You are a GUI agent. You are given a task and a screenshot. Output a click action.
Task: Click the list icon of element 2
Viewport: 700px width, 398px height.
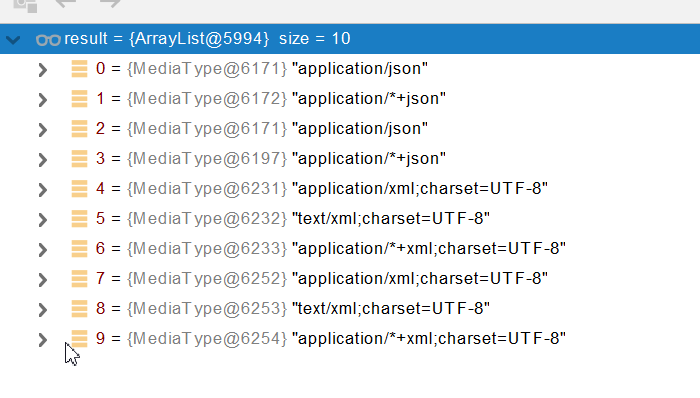79,129
